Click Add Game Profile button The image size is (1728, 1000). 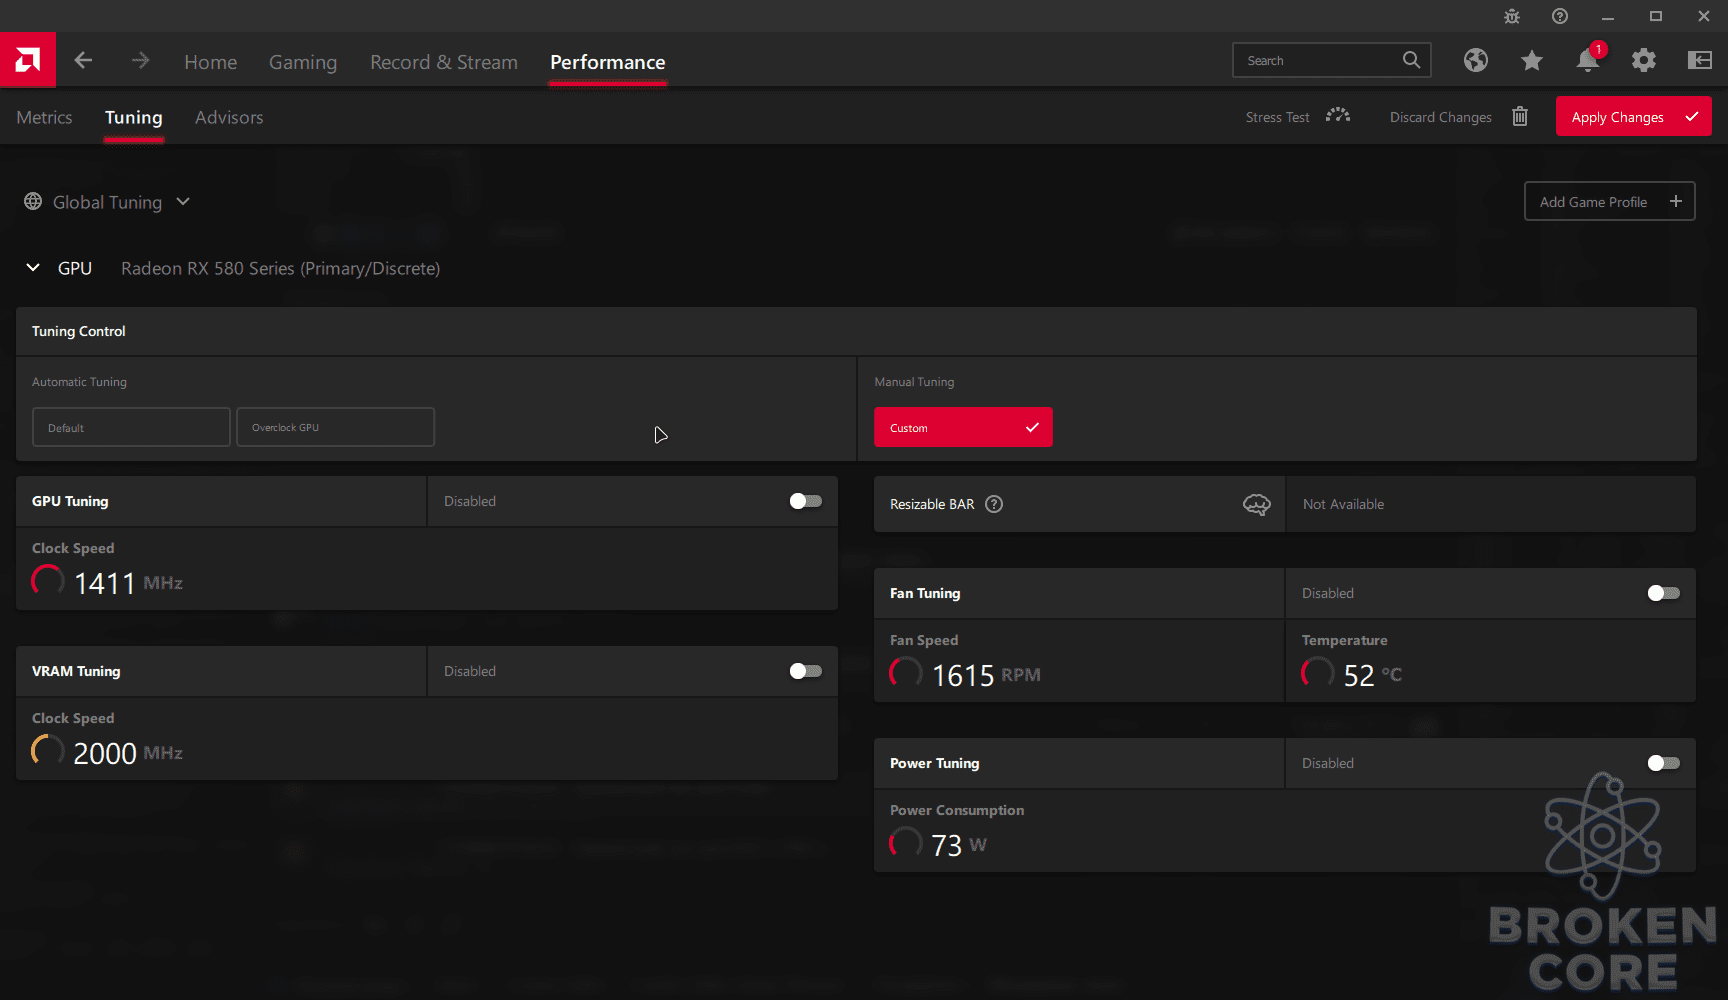click(x=1609, y=201)
